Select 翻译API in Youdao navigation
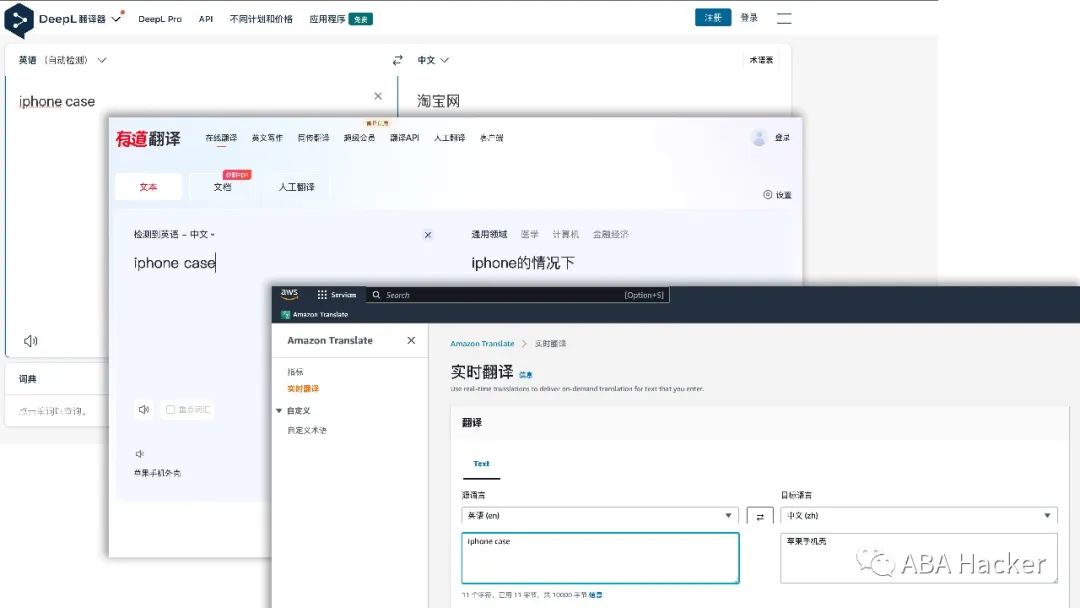 pyautogui.click(x=404, y=138)
